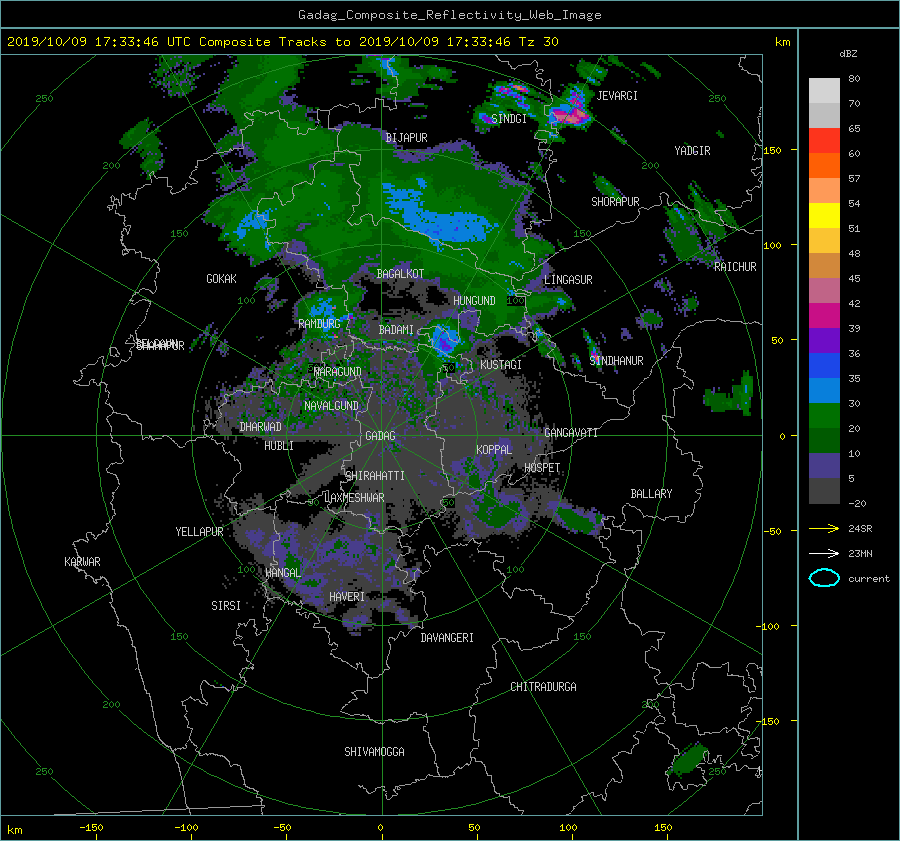Click the purple storm cell east of Badami

coord(445,341)
